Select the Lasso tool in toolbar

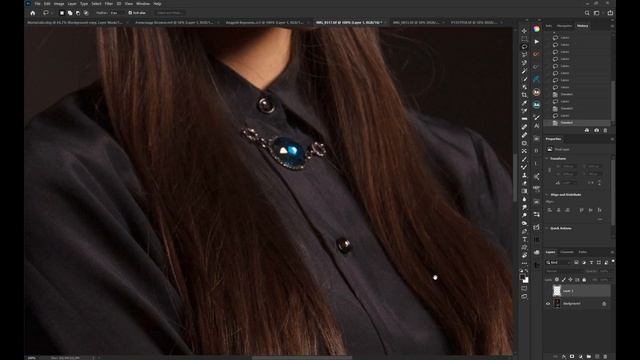(524, 47)
